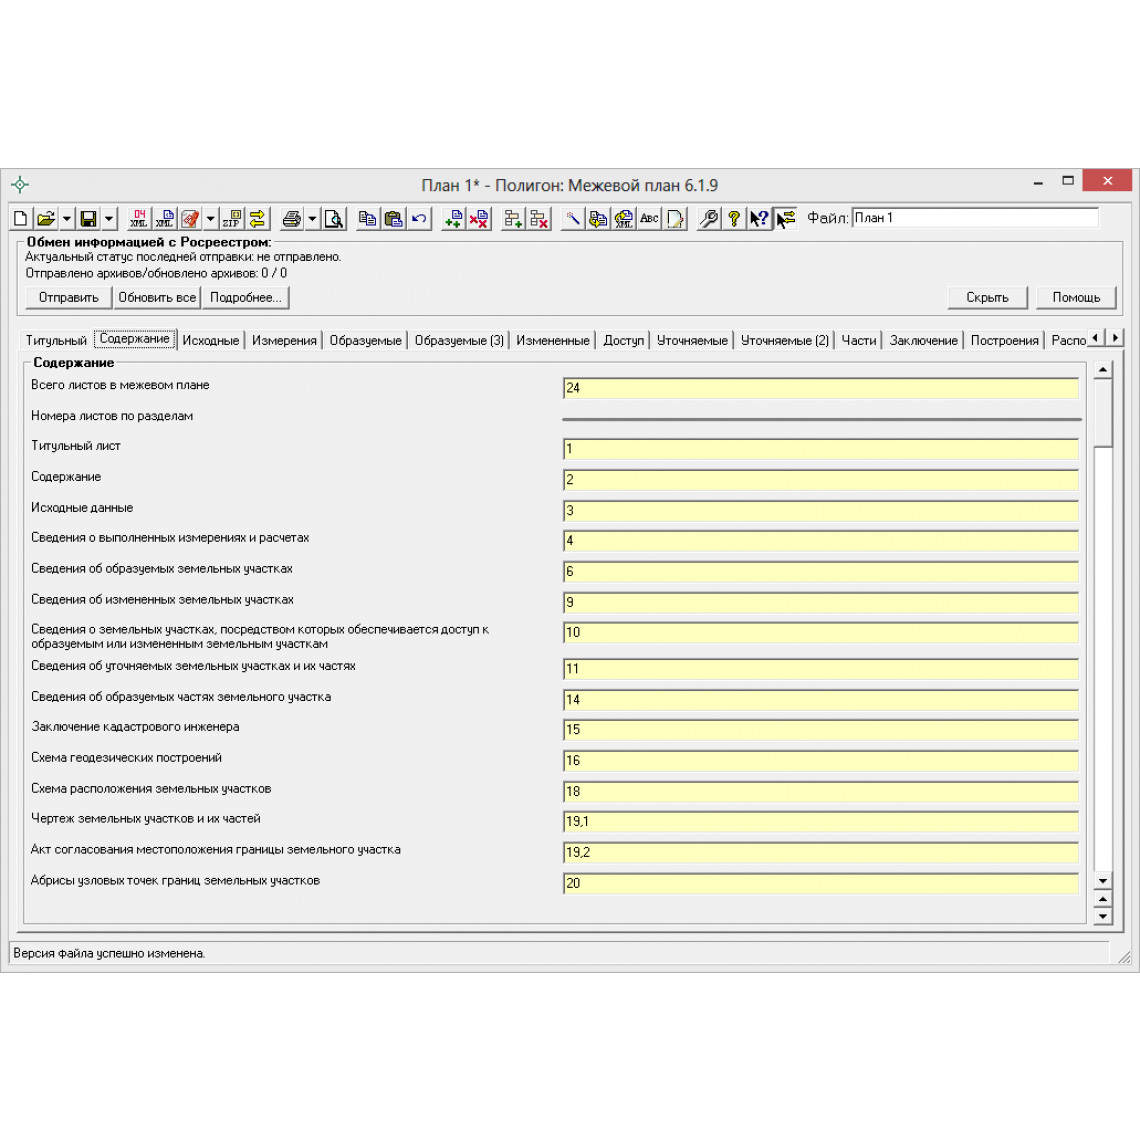The image size is (1140, 1140).
Task: Click the Помощь button
Action: point(1076,297)
